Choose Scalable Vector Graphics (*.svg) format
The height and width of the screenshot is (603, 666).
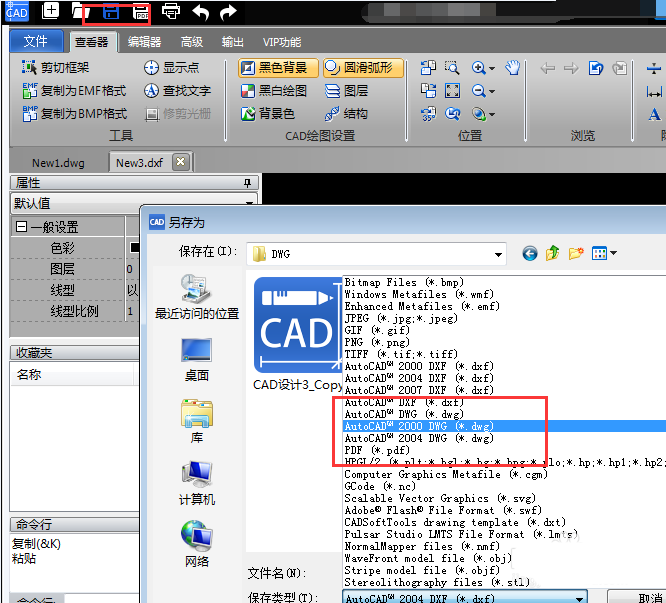pyautogui.click(x=505, y=498)
